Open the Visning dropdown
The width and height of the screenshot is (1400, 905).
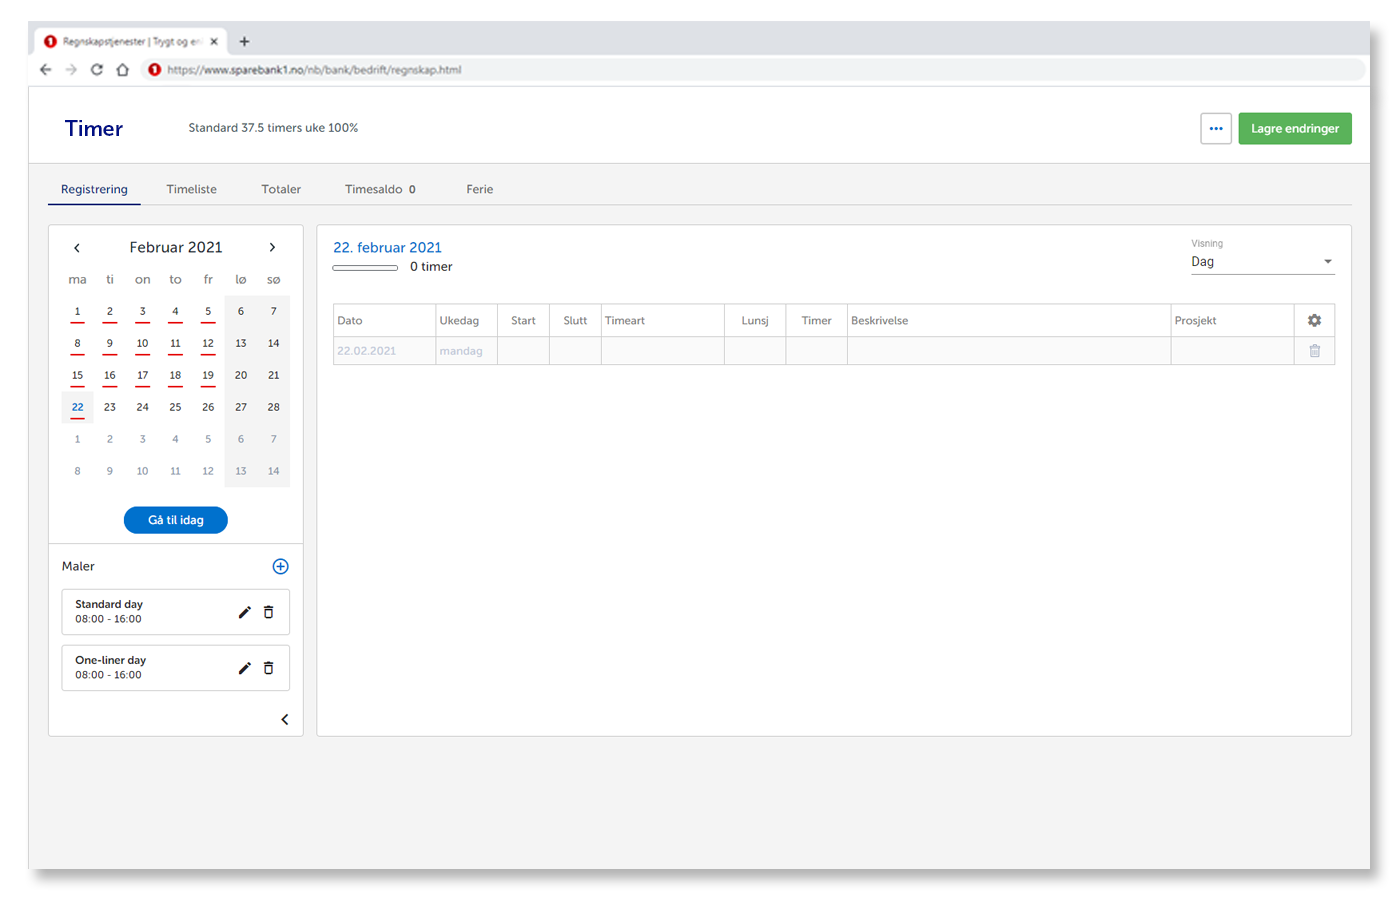point(1261,262)
